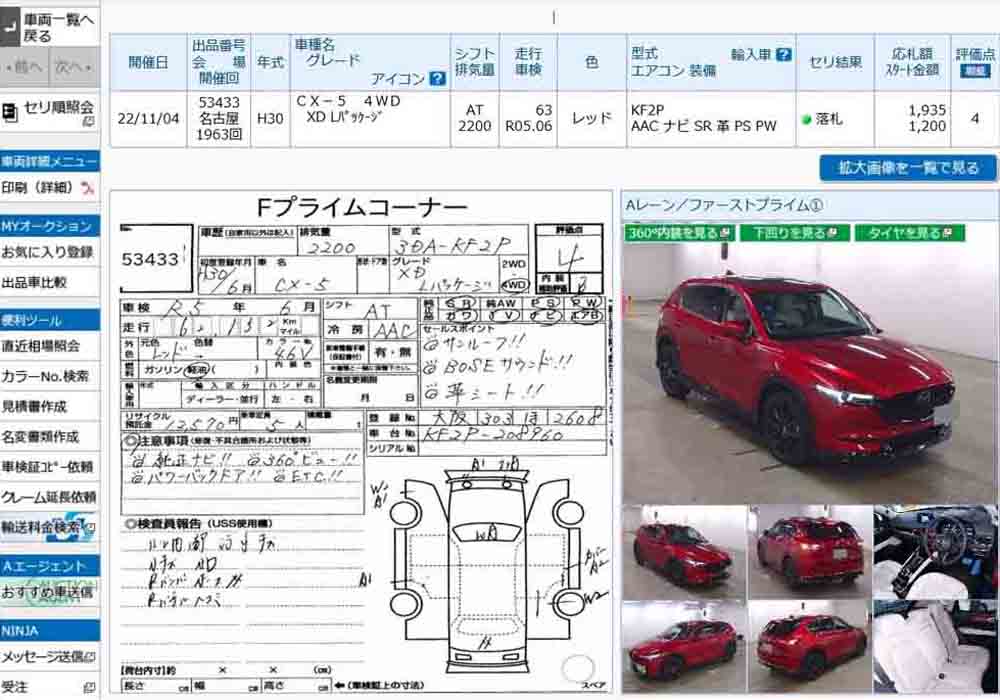1000x700 pixels.
Task: Click the main red CX-5 photo
Action: click(809, 373)
